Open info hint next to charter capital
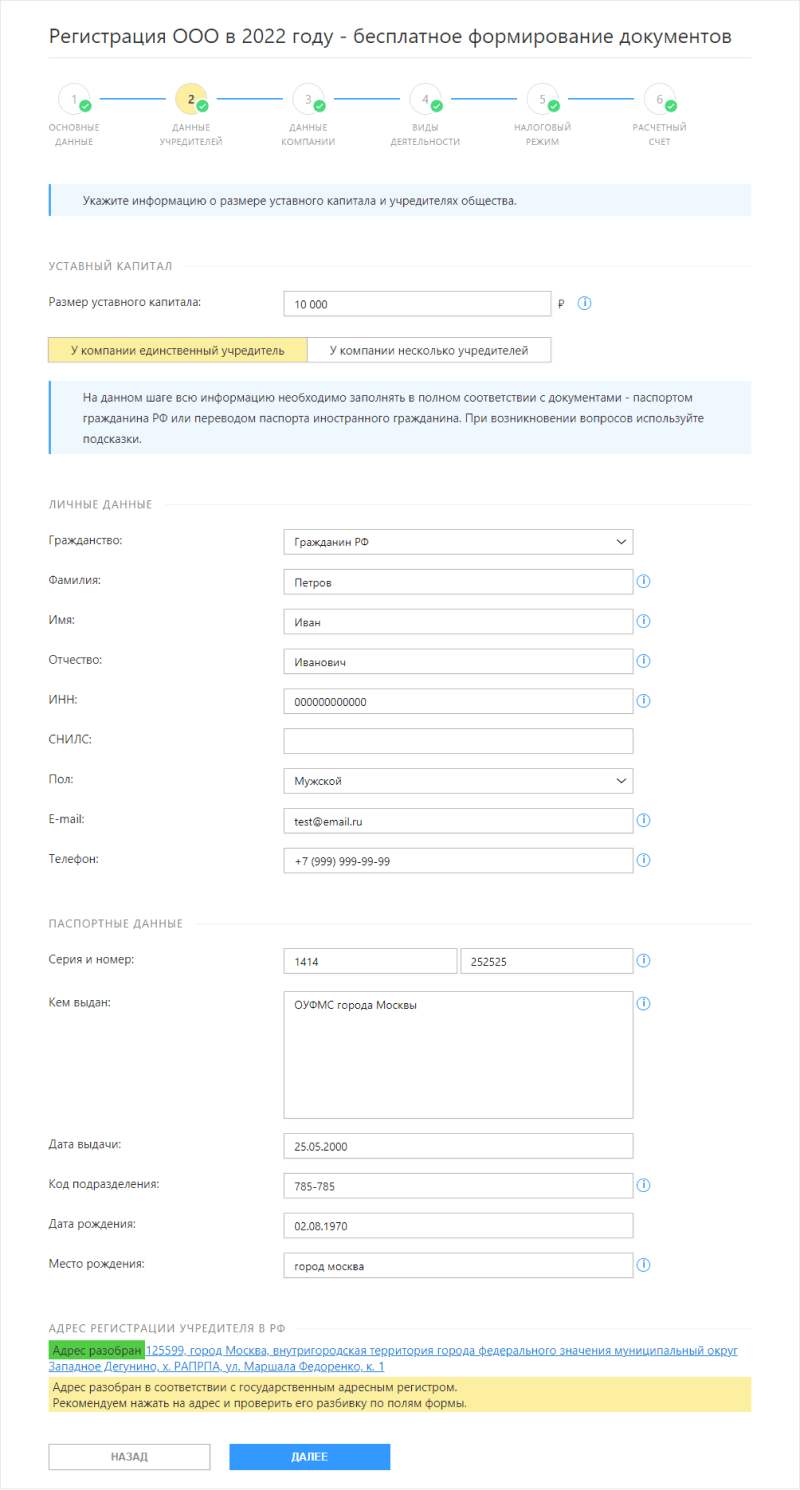This screenshot has height=1490, width=800. pyautogui.click(x=585, y=303)
